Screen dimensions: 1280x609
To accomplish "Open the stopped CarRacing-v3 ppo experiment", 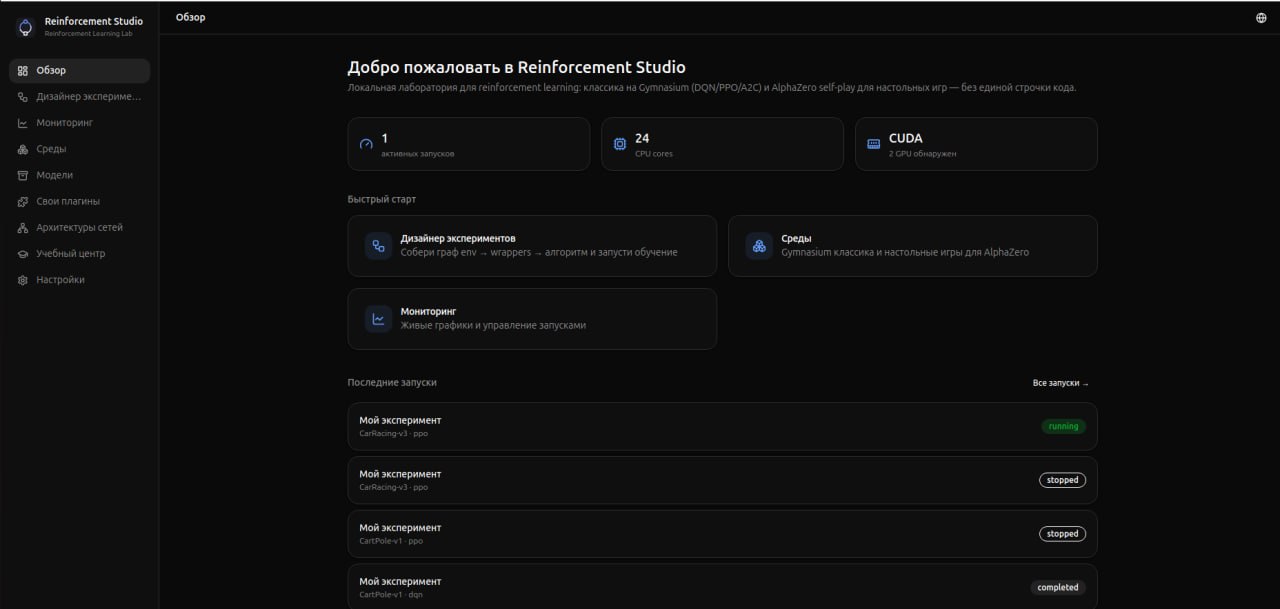I will click(722, 480).
